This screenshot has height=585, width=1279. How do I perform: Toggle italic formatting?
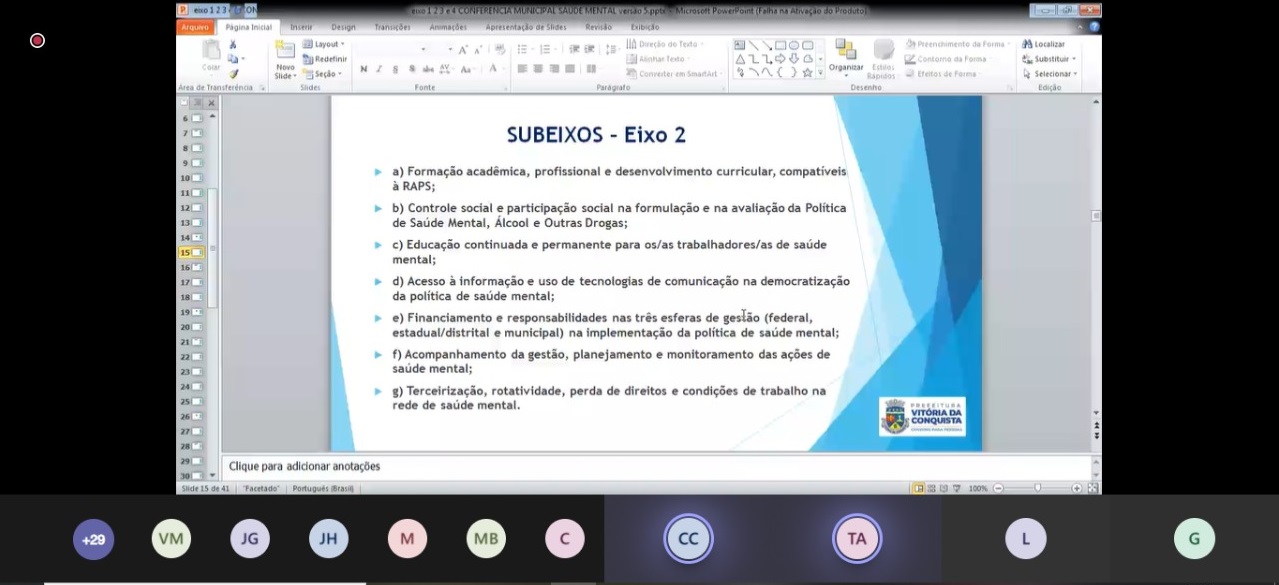pos(379,69)
